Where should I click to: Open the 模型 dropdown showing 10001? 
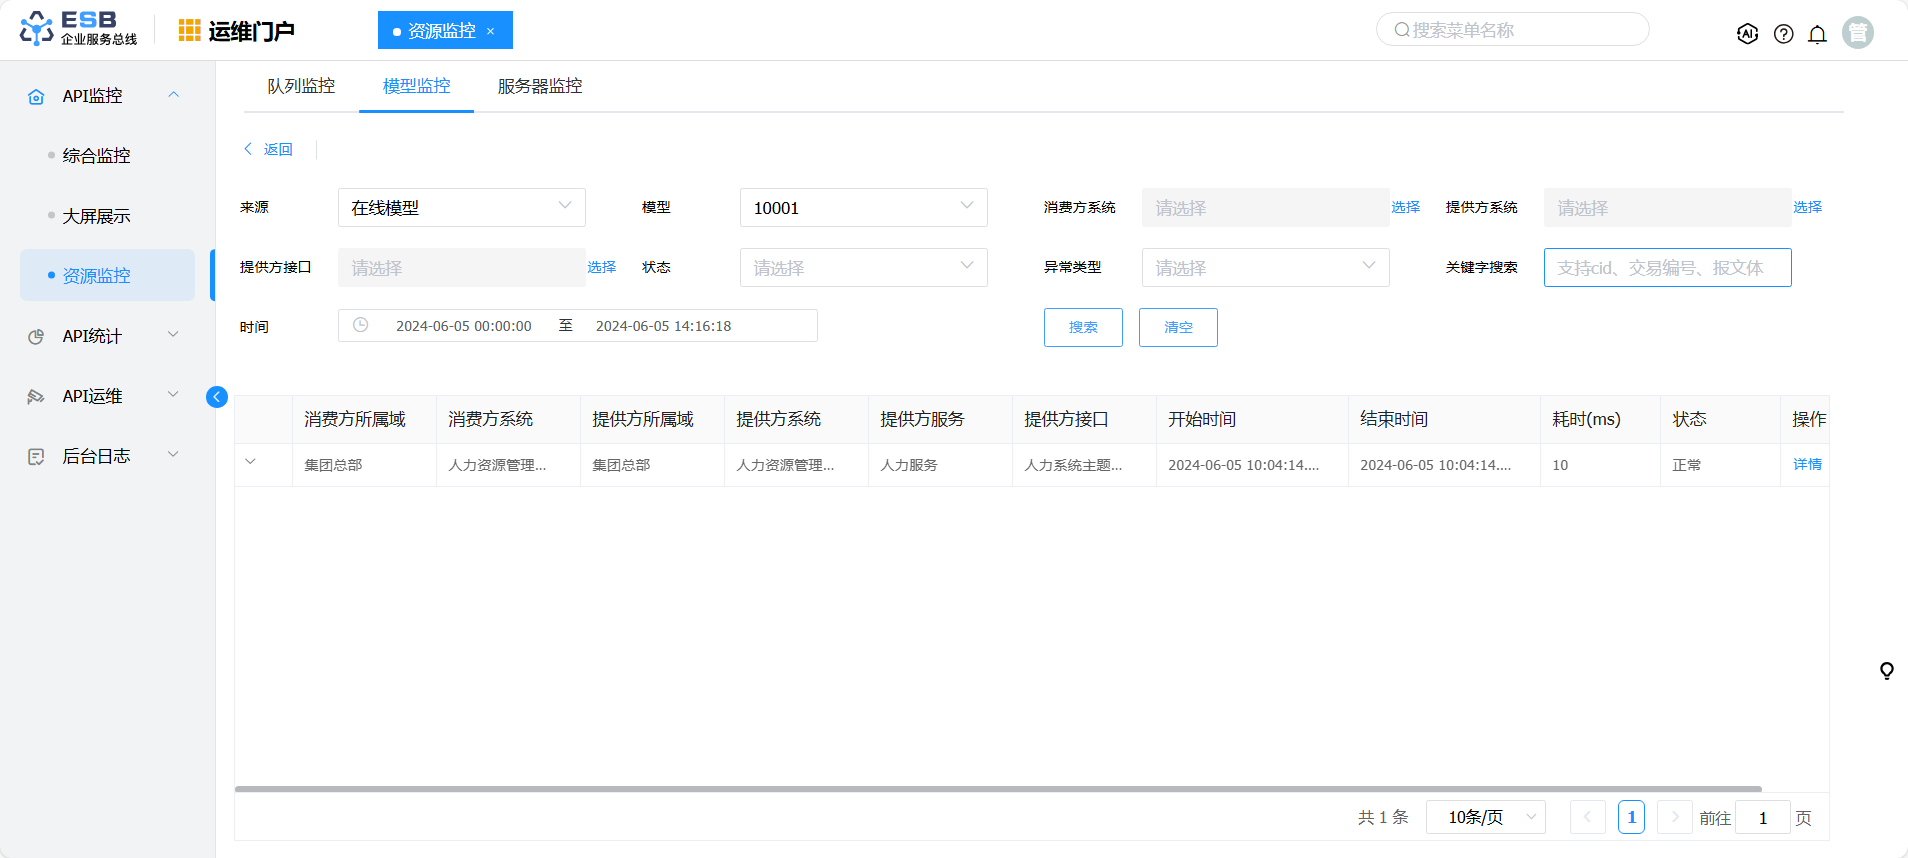coord(863,207)
